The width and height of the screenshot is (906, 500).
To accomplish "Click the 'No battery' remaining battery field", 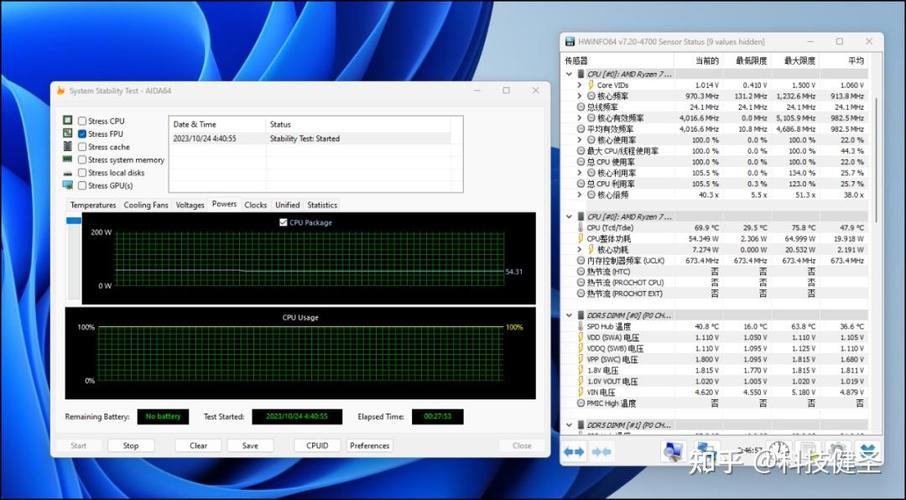I will [163, 416].
